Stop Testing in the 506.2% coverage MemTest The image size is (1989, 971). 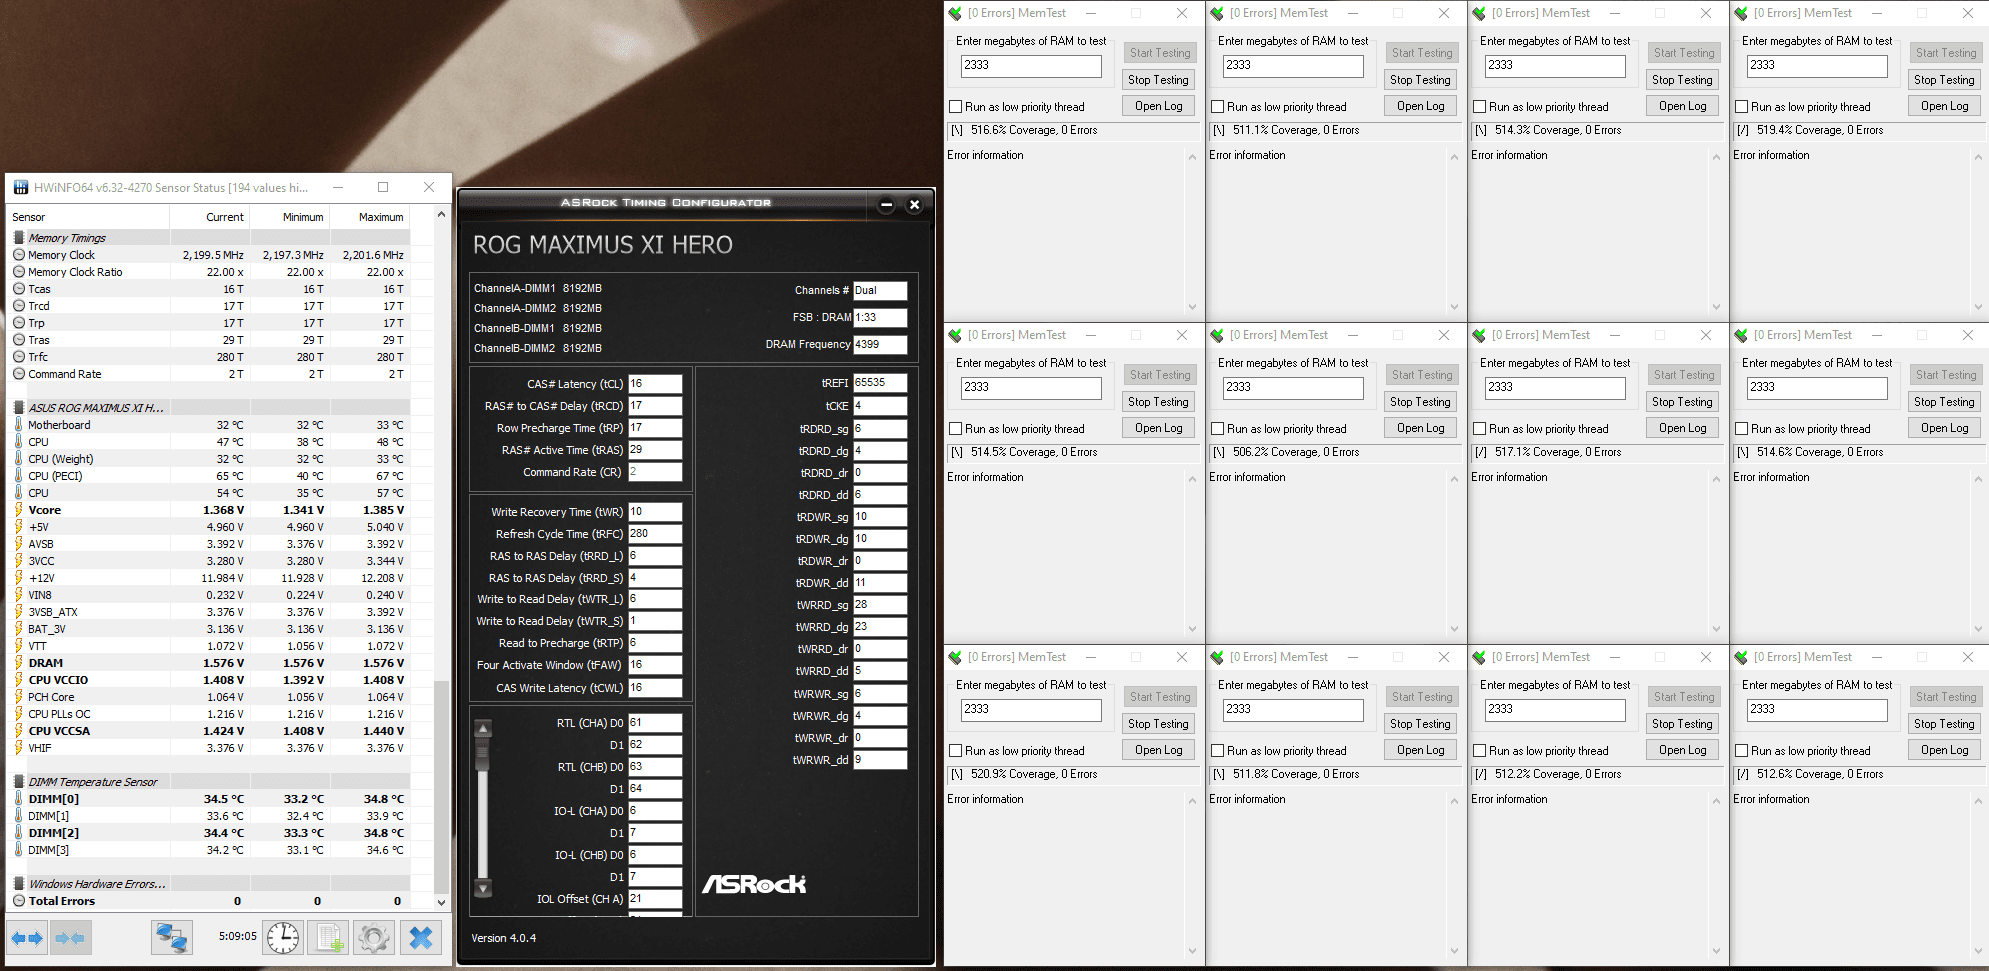pyautogui.click(x=1420, y=402)
